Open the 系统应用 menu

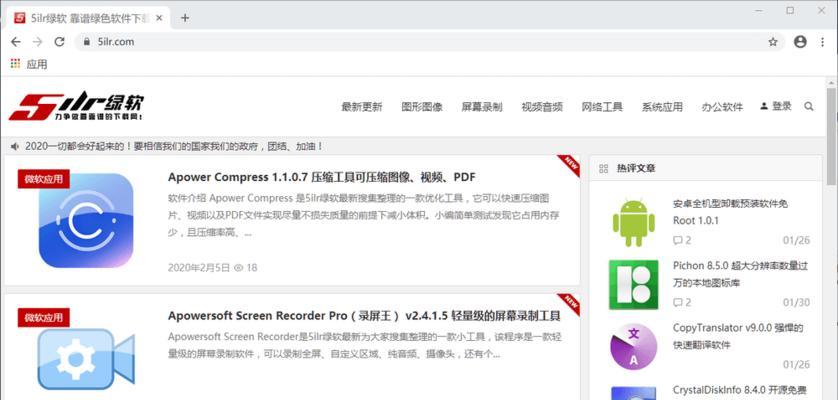point(662,106)
